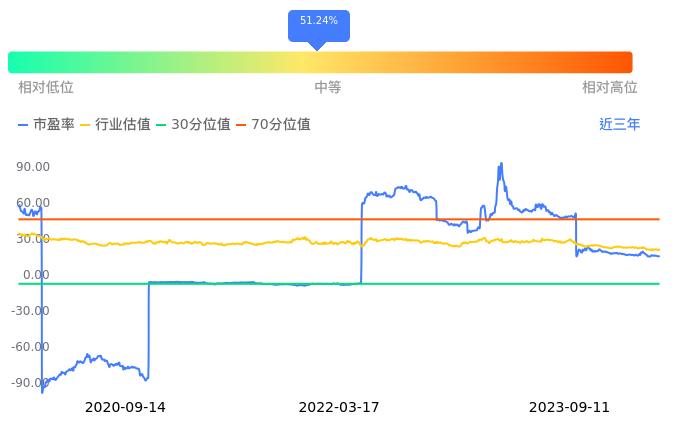Click the -90.00 y-axis label
686x442 pixels.
click(31, 383)
